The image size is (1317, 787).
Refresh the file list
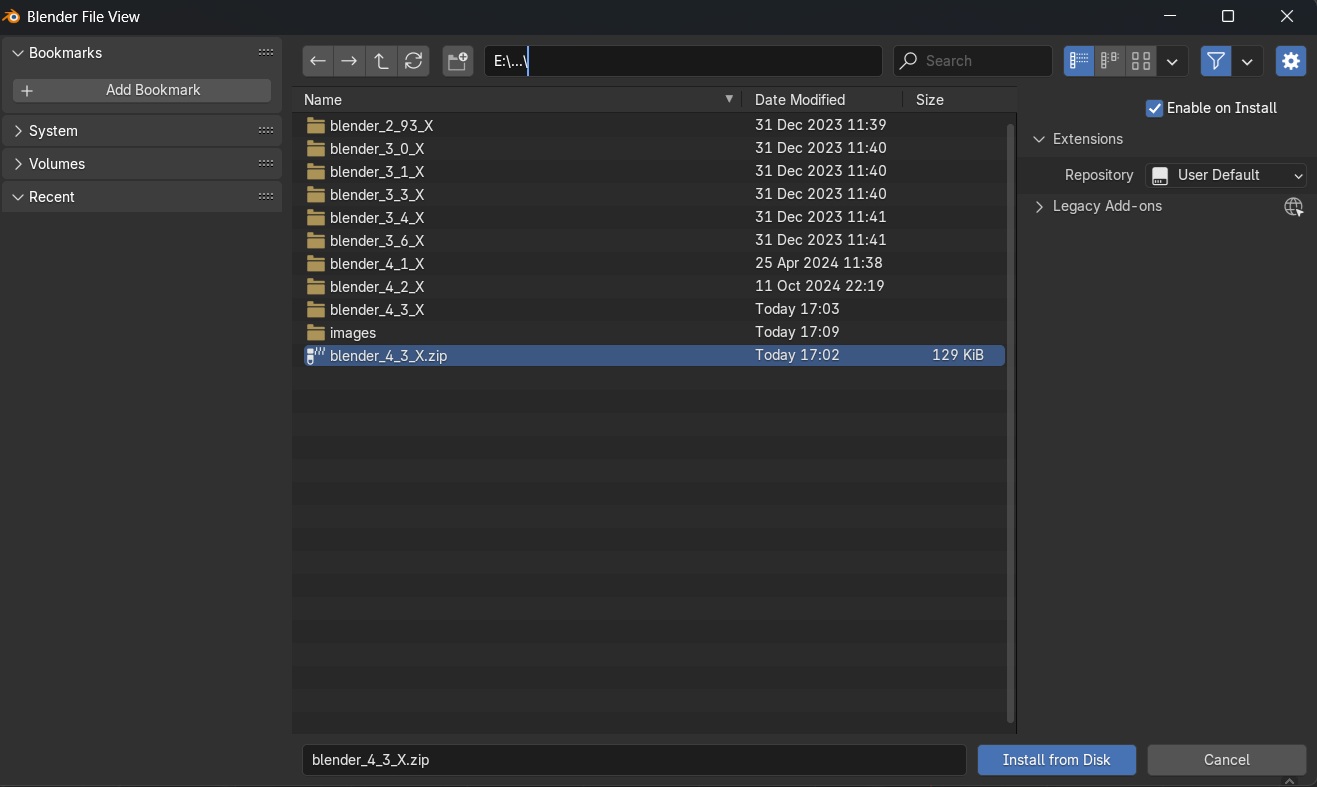point(413,61)
